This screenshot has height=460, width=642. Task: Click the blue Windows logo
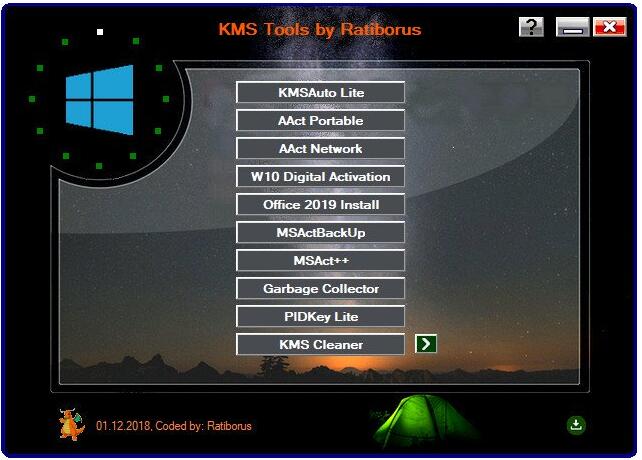point(99,100)
